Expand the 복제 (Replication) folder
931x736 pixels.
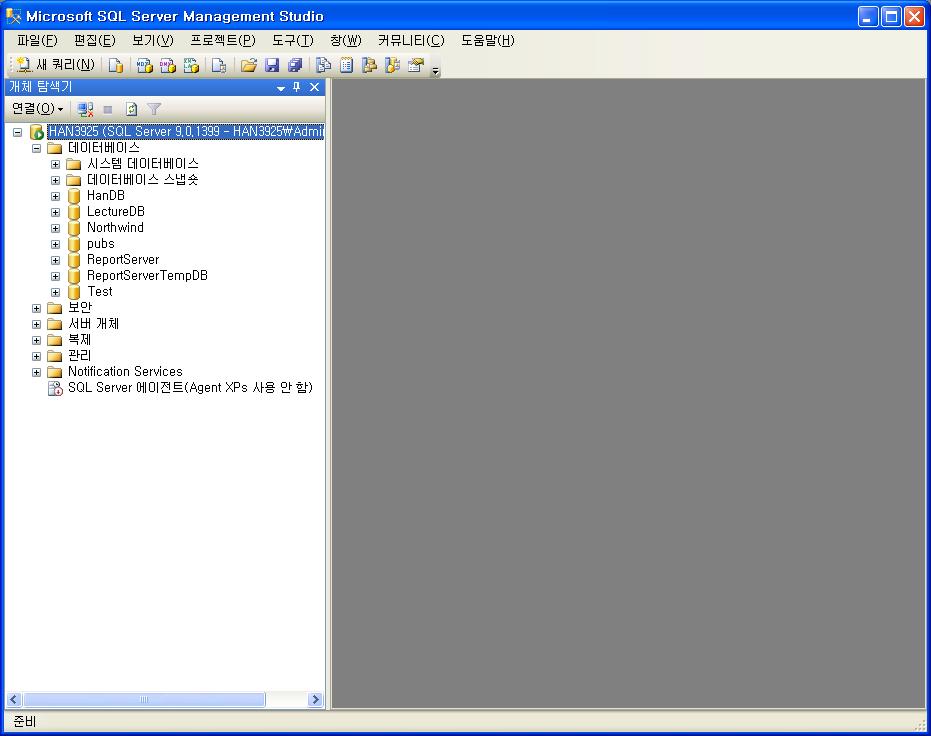pyautogui.click(x=36, y=341)
